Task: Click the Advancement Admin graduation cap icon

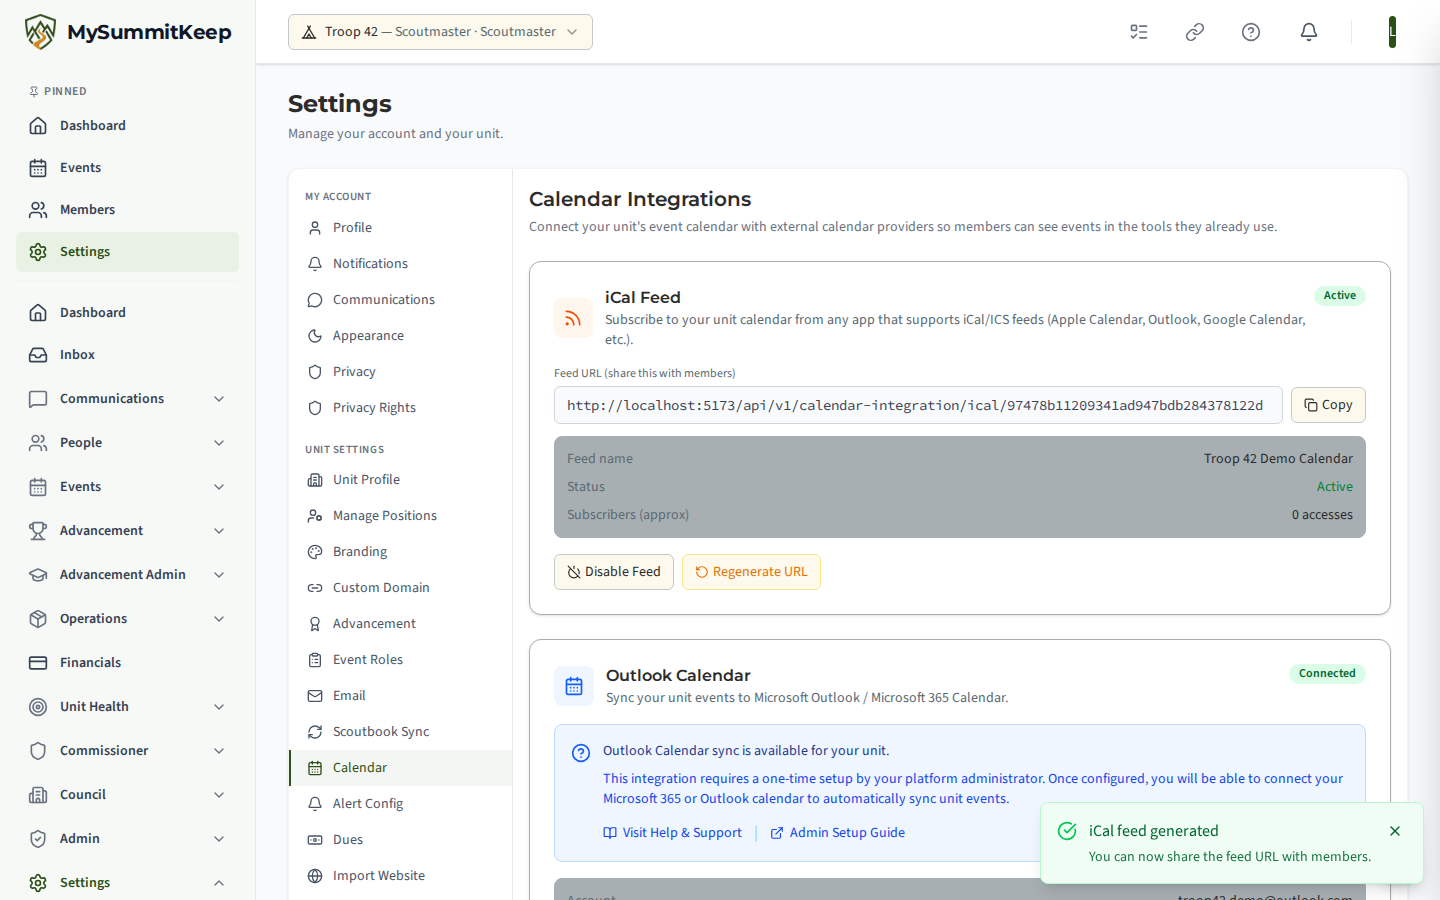Action: pos(38,575)
